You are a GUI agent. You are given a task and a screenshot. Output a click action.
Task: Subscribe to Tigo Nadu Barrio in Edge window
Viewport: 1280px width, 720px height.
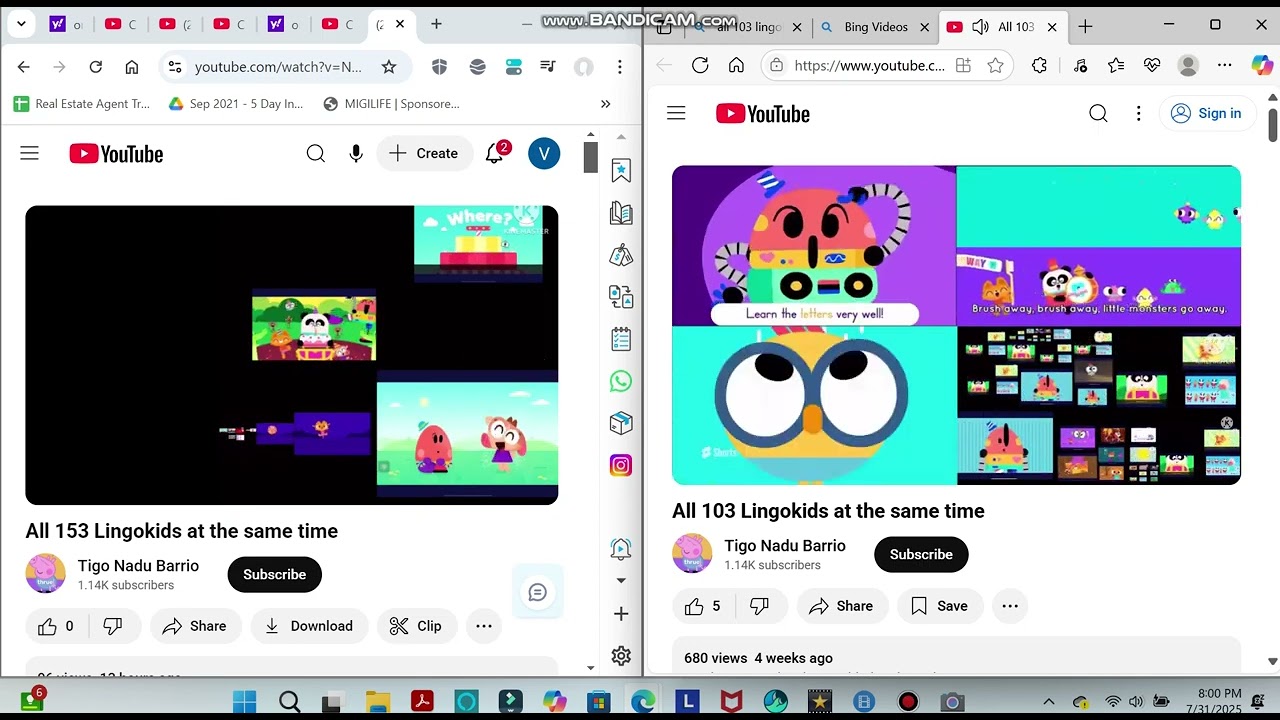(921, 554)
